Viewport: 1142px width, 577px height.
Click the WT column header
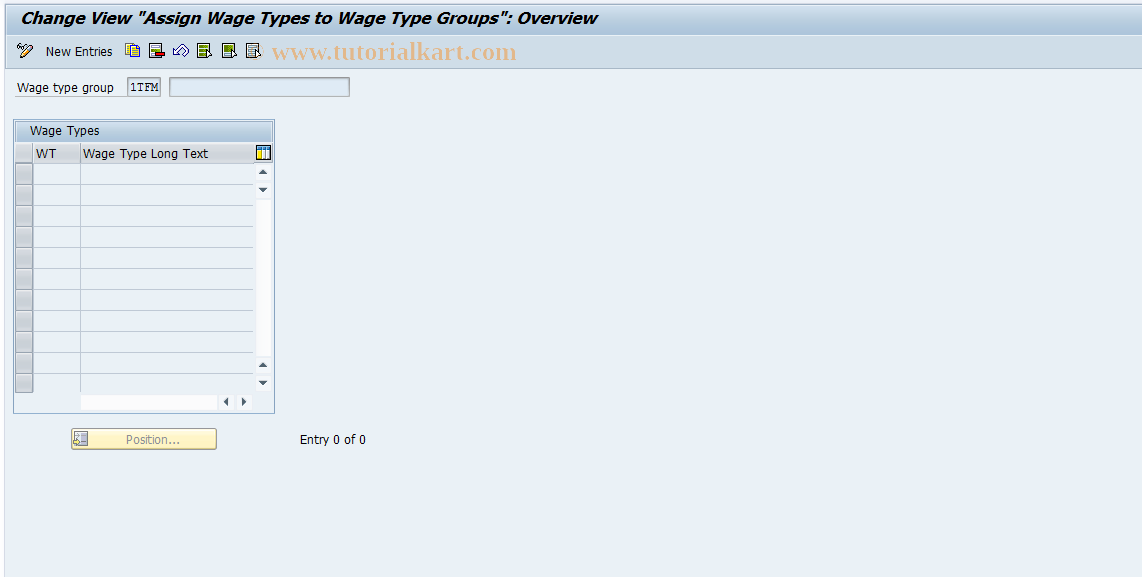pos(57,154)
